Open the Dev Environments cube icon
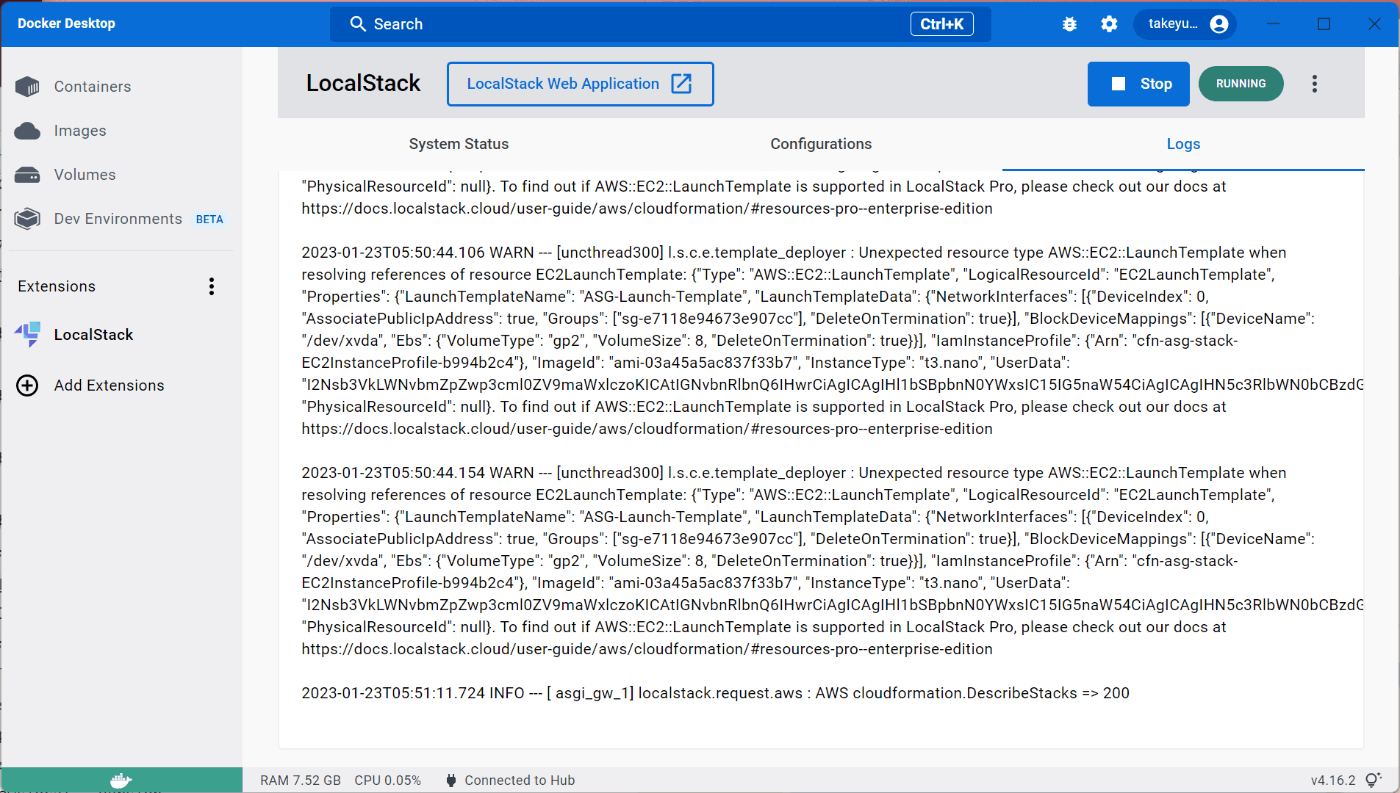 (x=28, y=219)
